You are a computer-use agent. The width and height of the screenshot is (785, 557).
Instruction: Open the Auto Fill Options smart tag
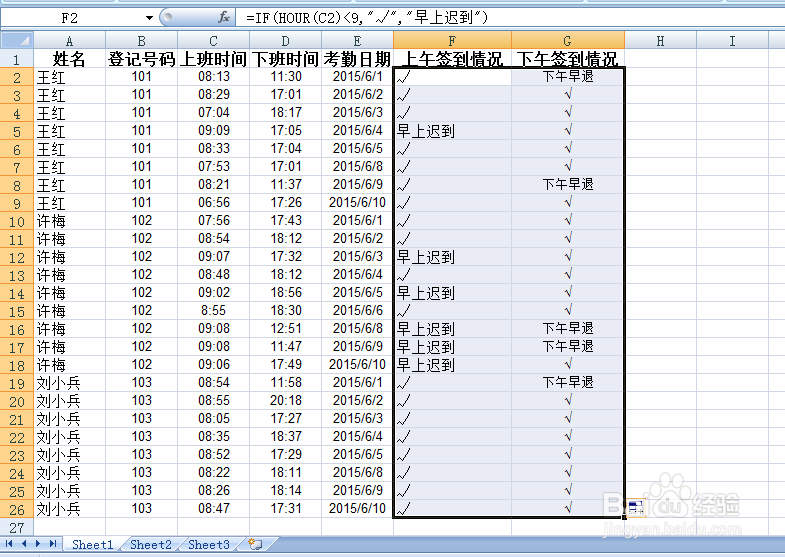click(635, 508)
